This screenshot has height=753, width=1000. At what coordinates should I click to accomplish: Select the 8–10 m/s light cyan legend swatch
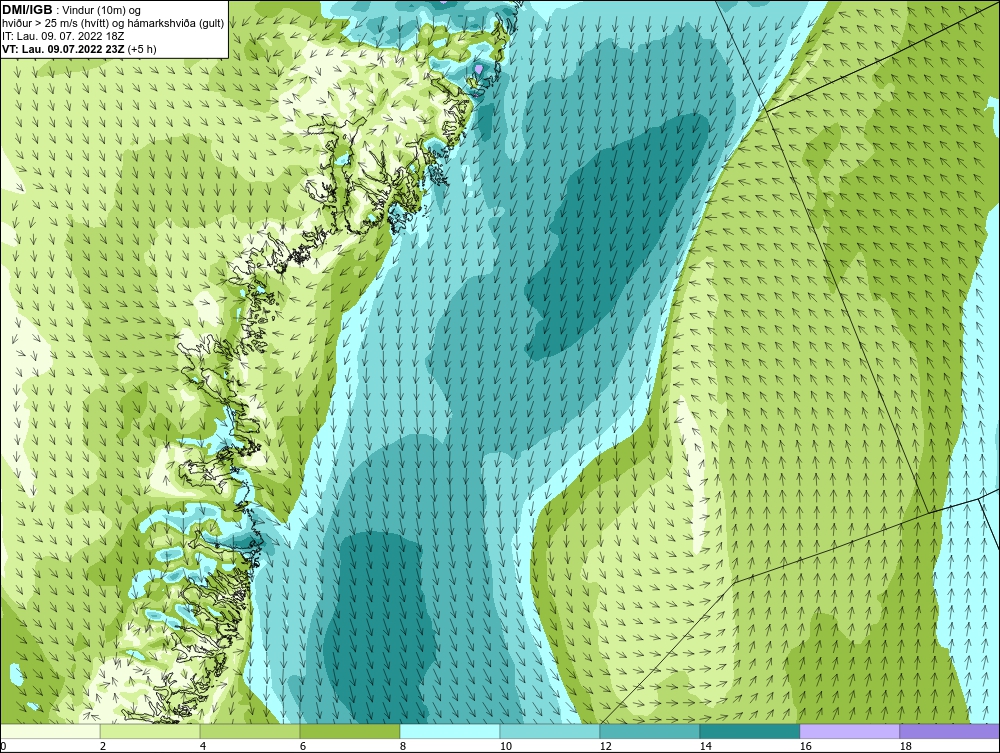click(450, 731)
